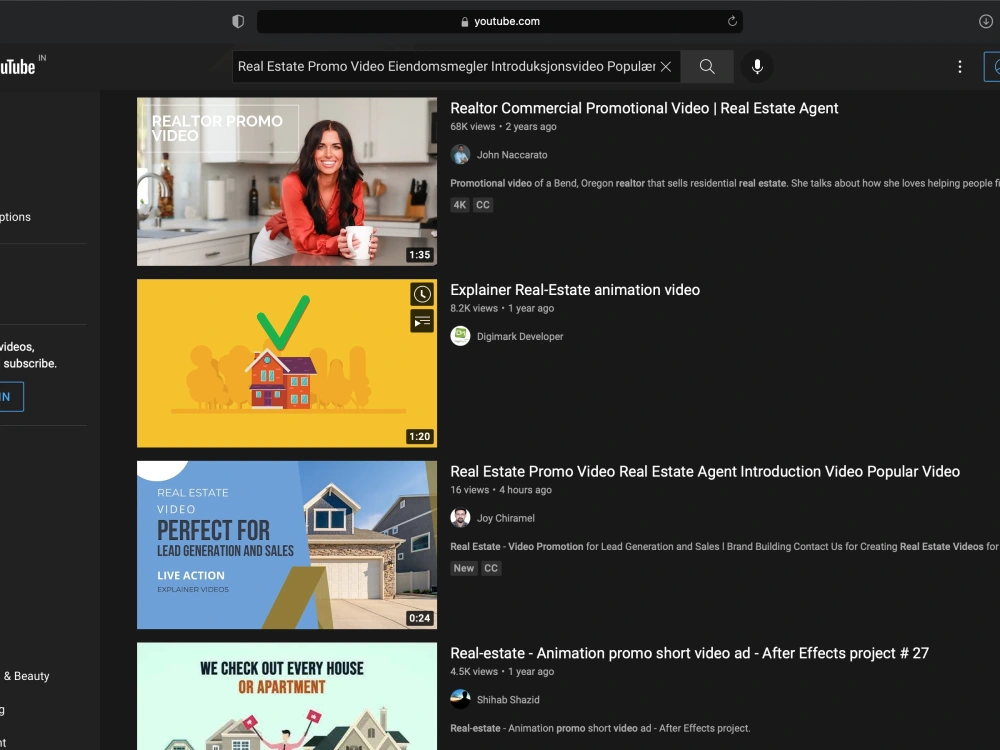Screen dimensions: 1000x750
Task: Clear the search box with X
Action: coord(665,66)
